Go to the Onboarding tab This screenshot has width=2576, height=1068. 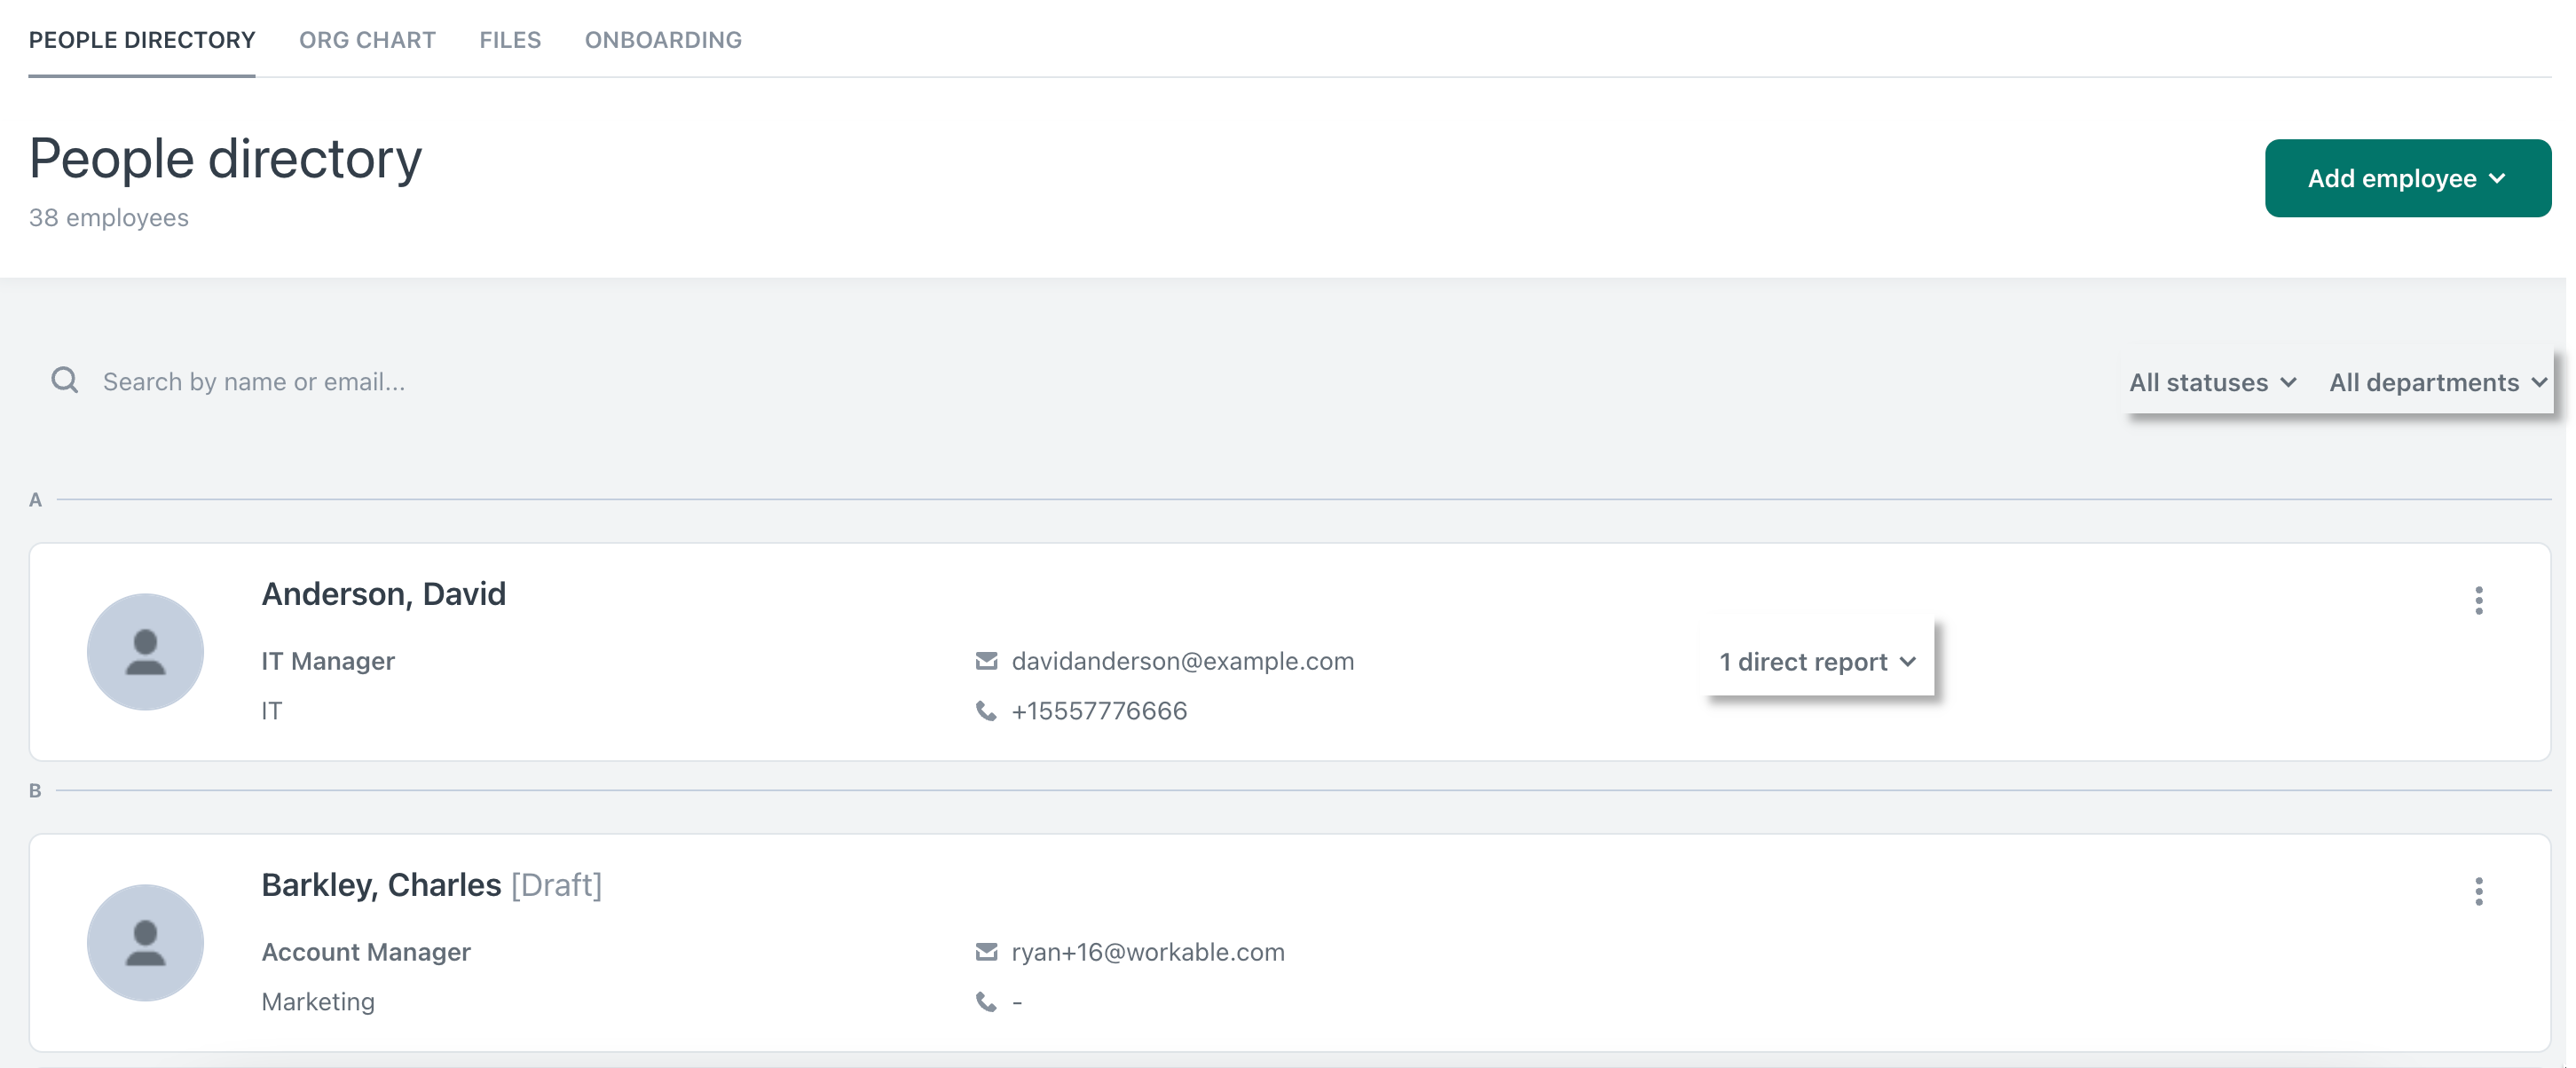click(663, 40)
